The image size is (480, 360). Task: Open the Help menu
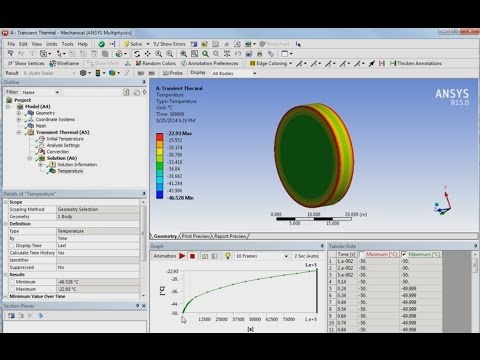[x=83, y=44]
